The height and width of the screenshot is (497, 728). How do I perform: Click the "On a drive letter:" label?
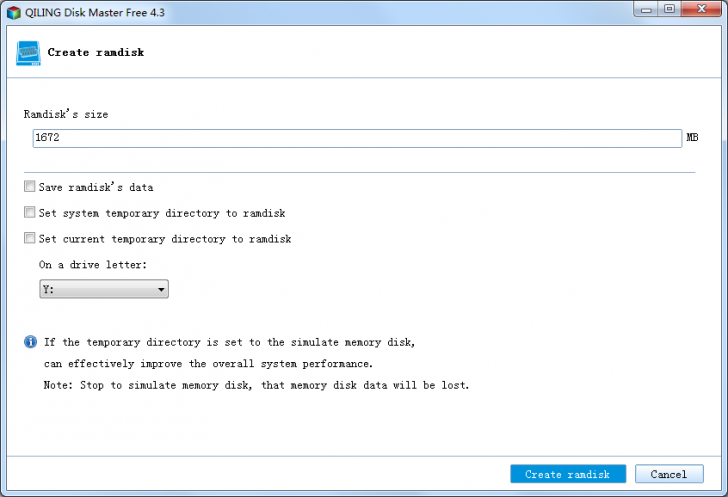point(93,265)
